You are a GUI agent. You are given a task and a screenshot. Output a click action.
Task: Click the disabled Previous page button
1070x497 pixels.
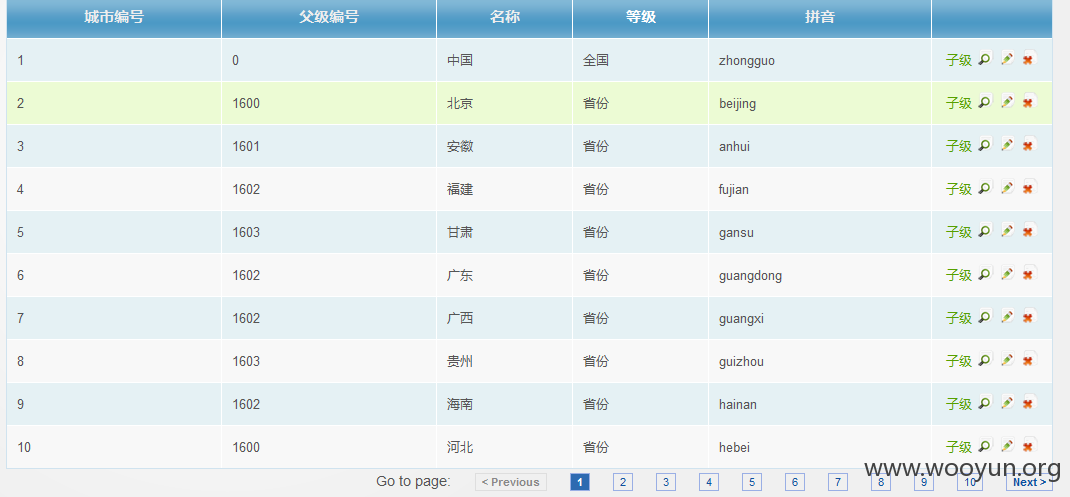510,482
